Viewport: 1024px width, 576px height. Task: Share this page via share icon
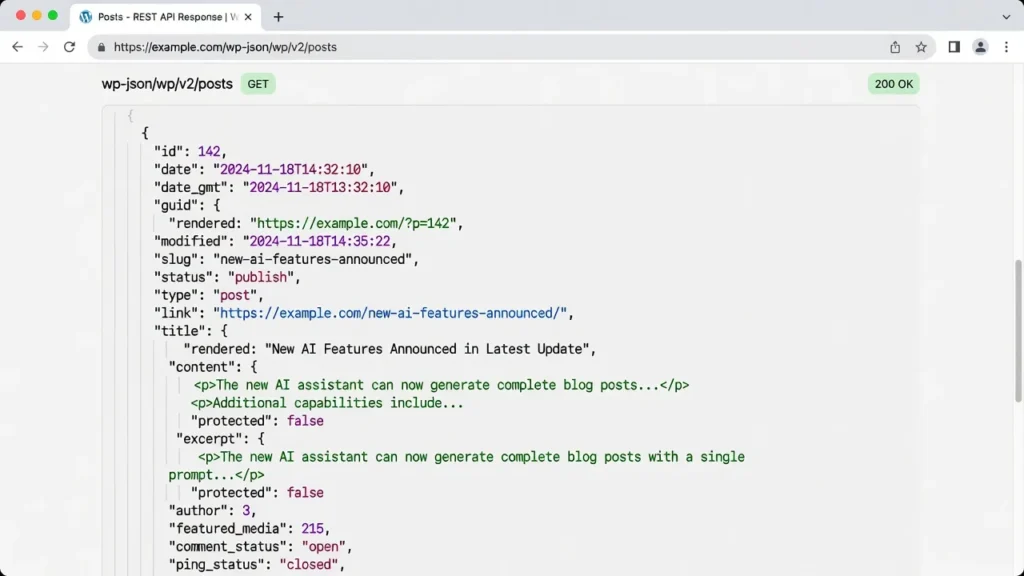click(x=895, y=47)
